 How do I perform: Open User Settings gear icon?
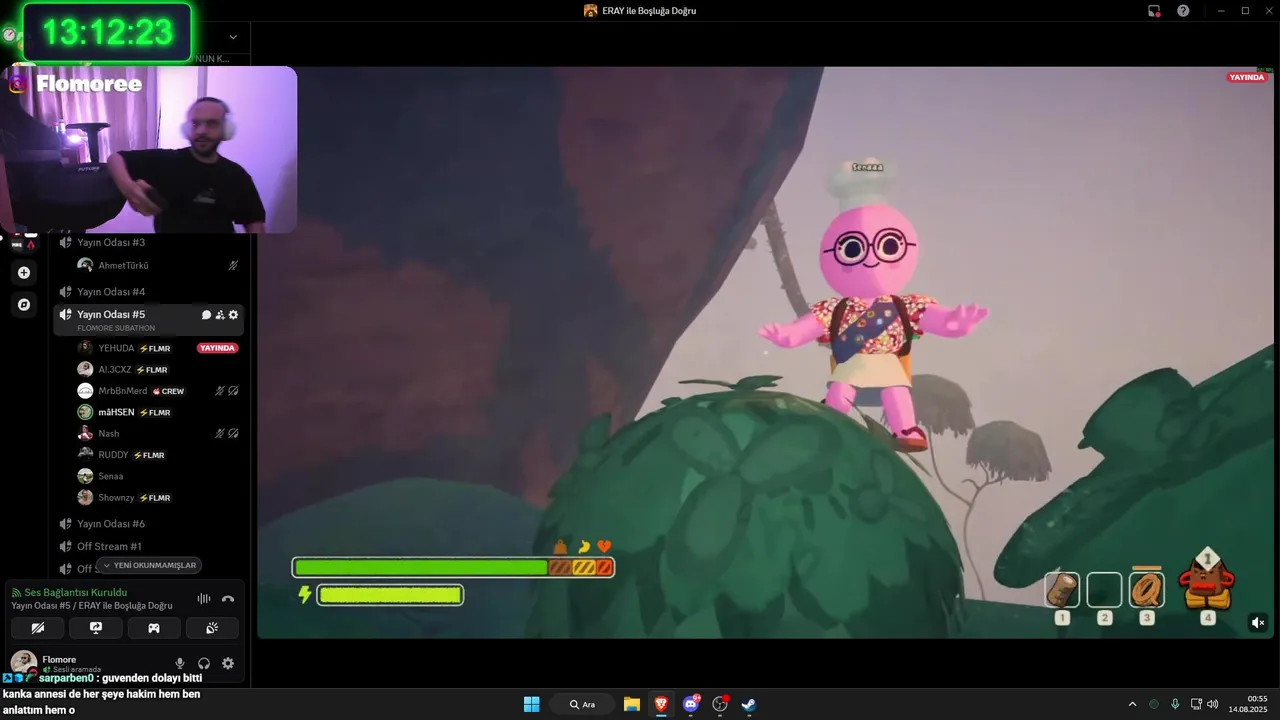228,663
